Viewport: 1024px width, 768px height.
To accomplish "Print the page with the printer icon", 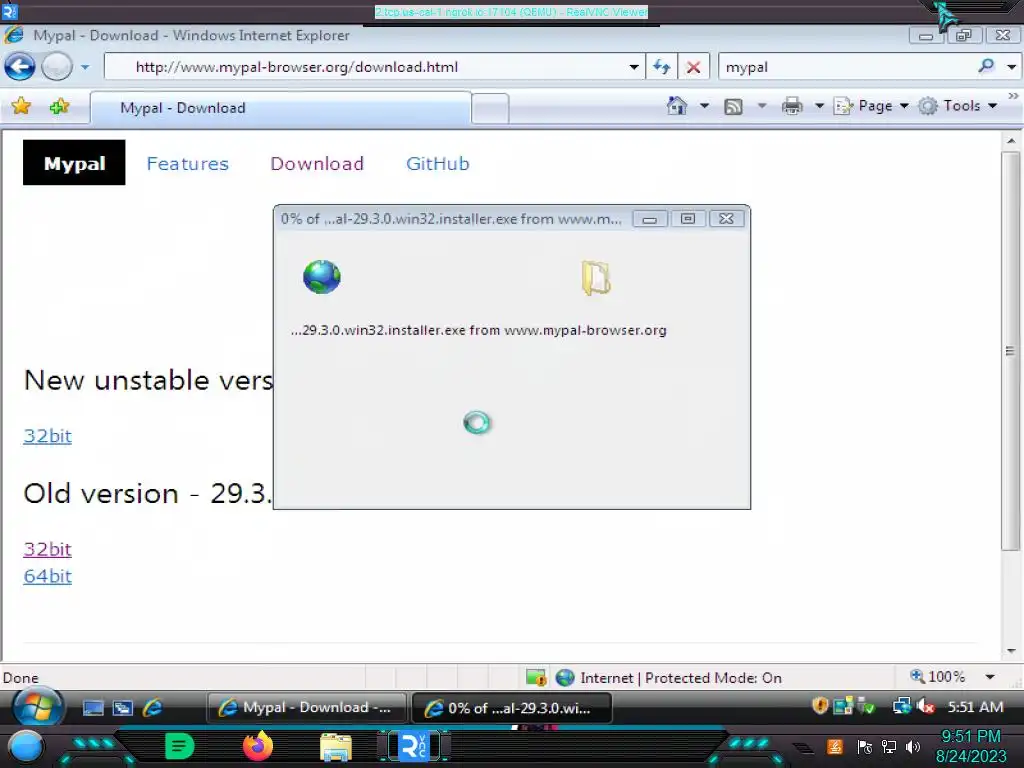I will pos(792,106).
